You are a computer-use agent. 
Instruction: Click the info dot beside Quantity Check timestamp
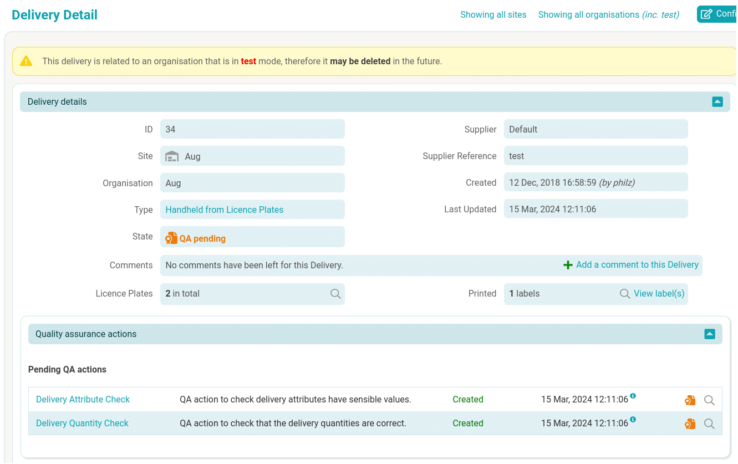point(633,420)
